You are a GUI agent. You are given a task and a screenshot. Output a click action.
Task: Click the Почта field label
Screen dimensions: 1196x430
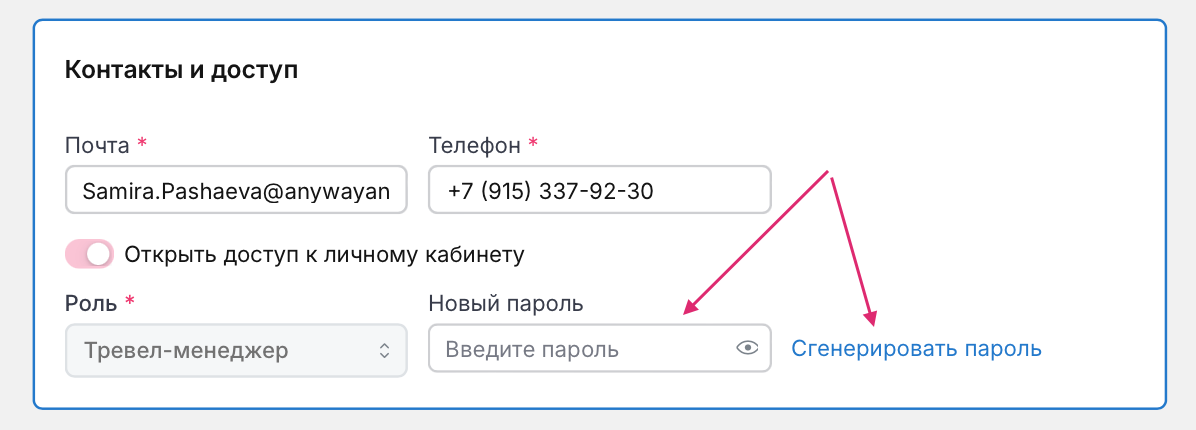pyautogui.click(x=97, y=146)
